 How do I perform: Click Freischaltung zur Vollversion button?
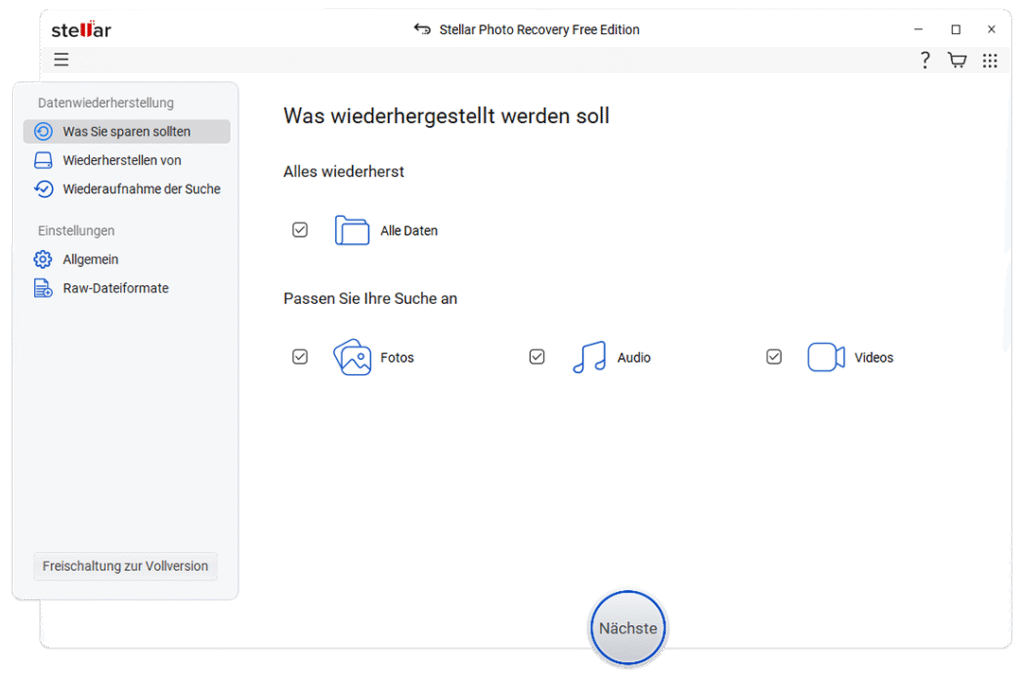coord(125,566)
